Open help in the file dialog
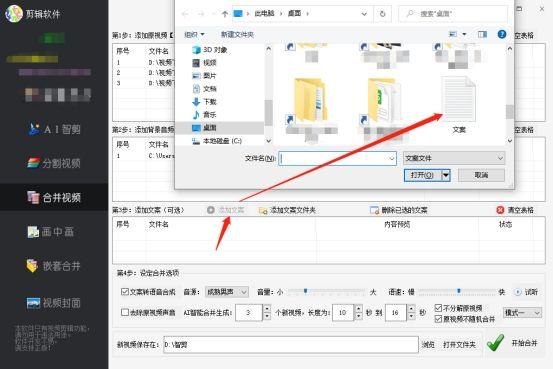553x369 pixels. (x=502, y=34)
